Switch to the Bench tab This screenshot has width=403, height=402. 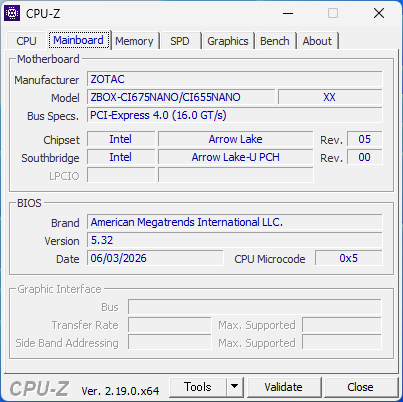tap(275, 41)
